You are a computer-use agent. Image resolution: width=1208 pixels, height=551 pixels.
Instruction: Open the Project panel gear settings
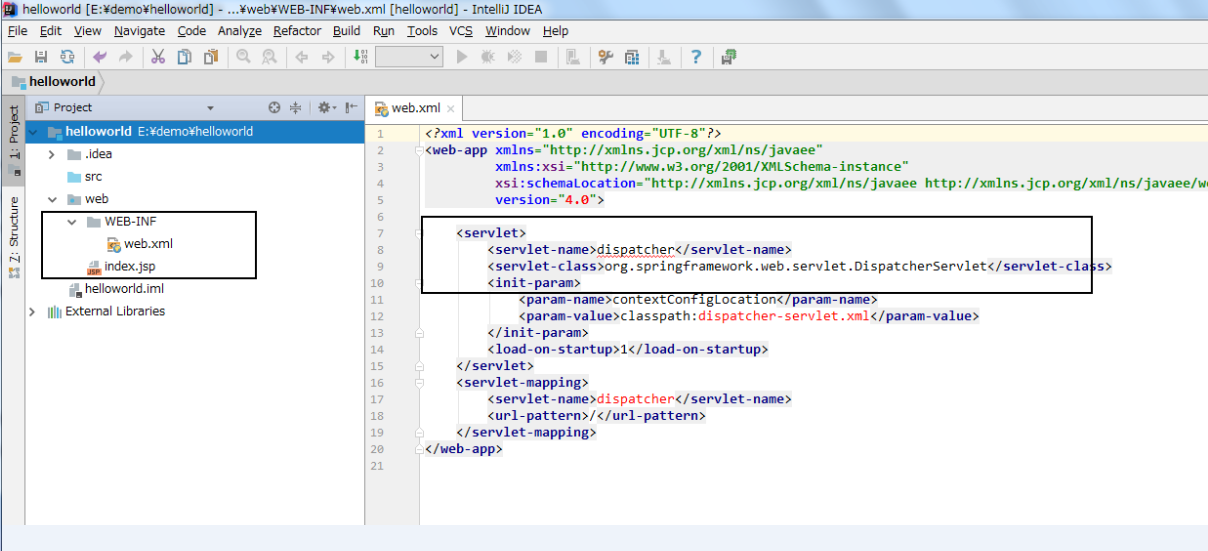tap(325, 107)
